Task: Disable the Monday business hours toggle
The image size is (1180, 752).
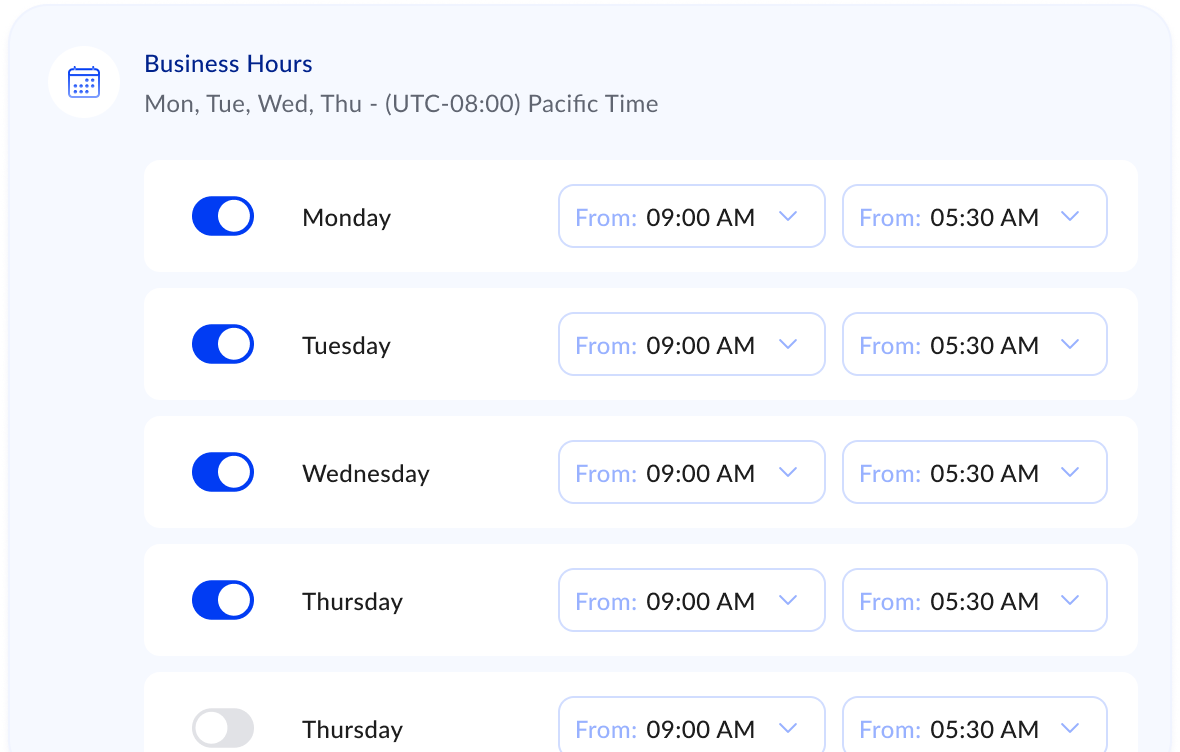Action: 222,216
